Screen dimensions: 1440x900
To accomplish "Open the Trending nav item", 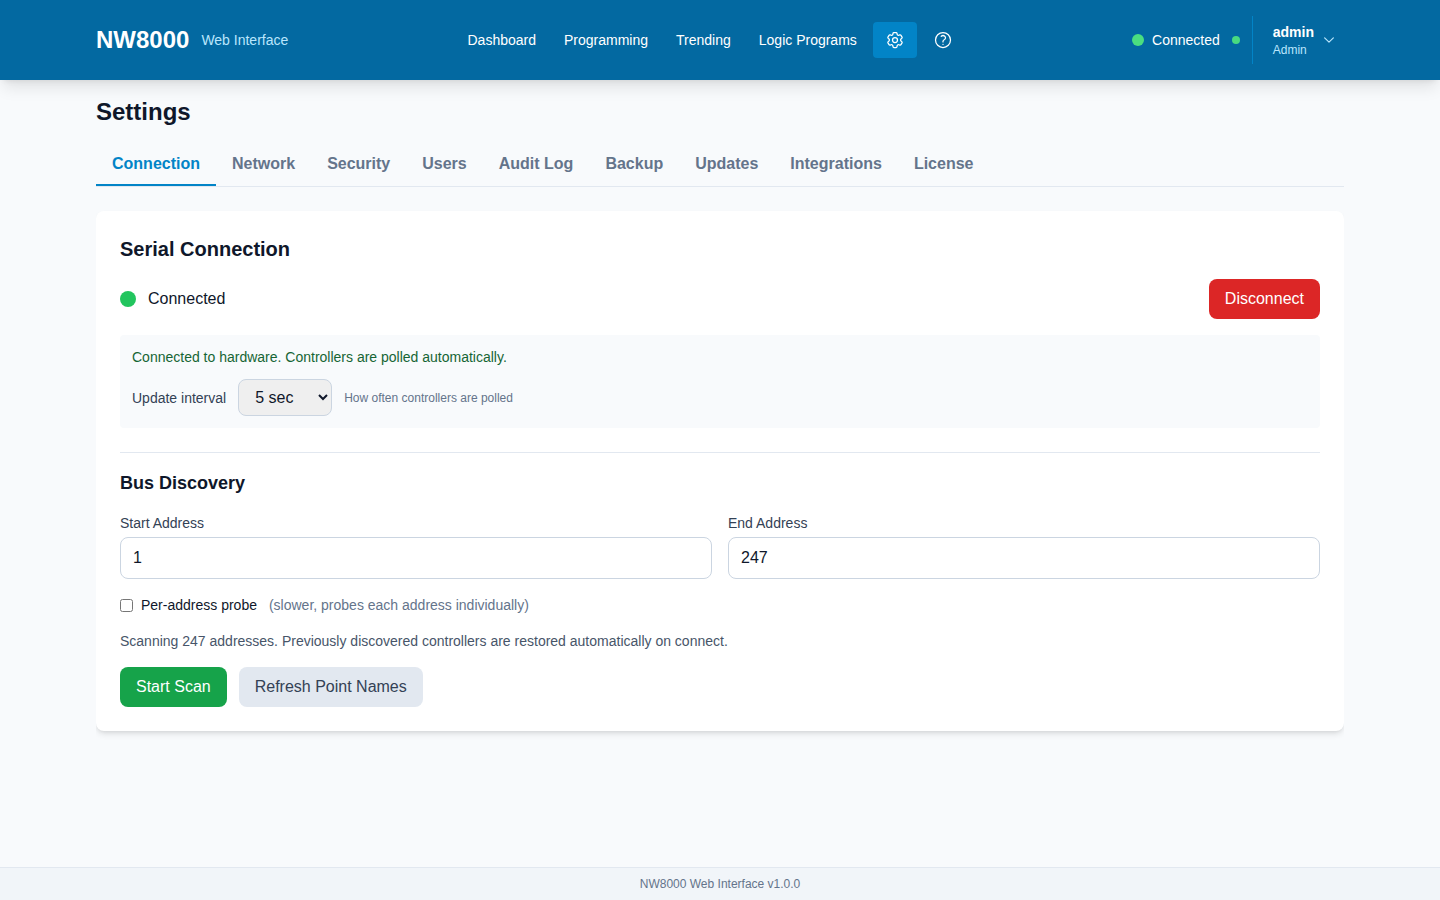I will [x=703, y=40].
